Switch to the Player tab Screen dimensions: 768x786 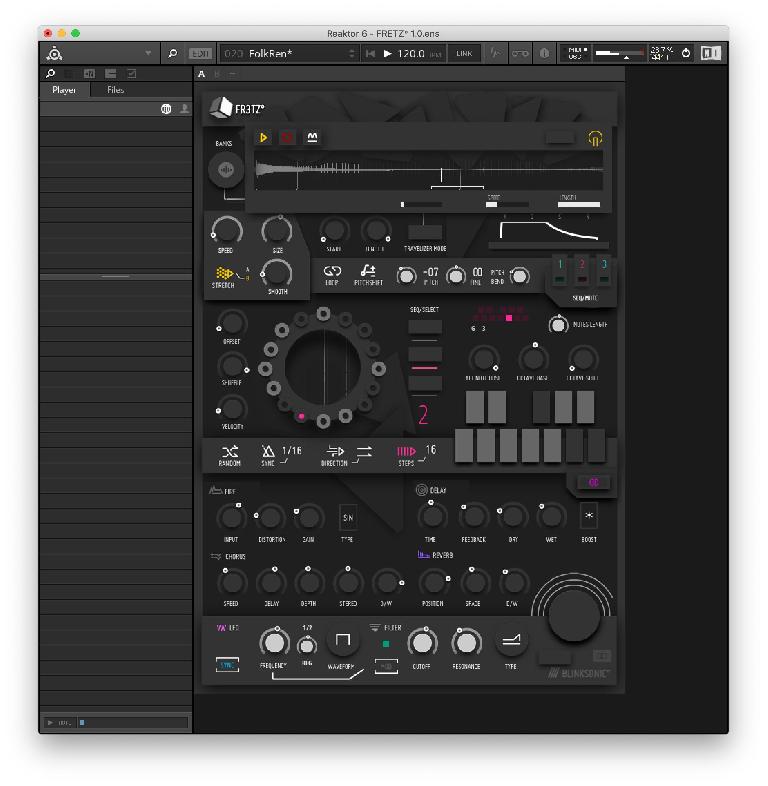(x=64, y=90)
